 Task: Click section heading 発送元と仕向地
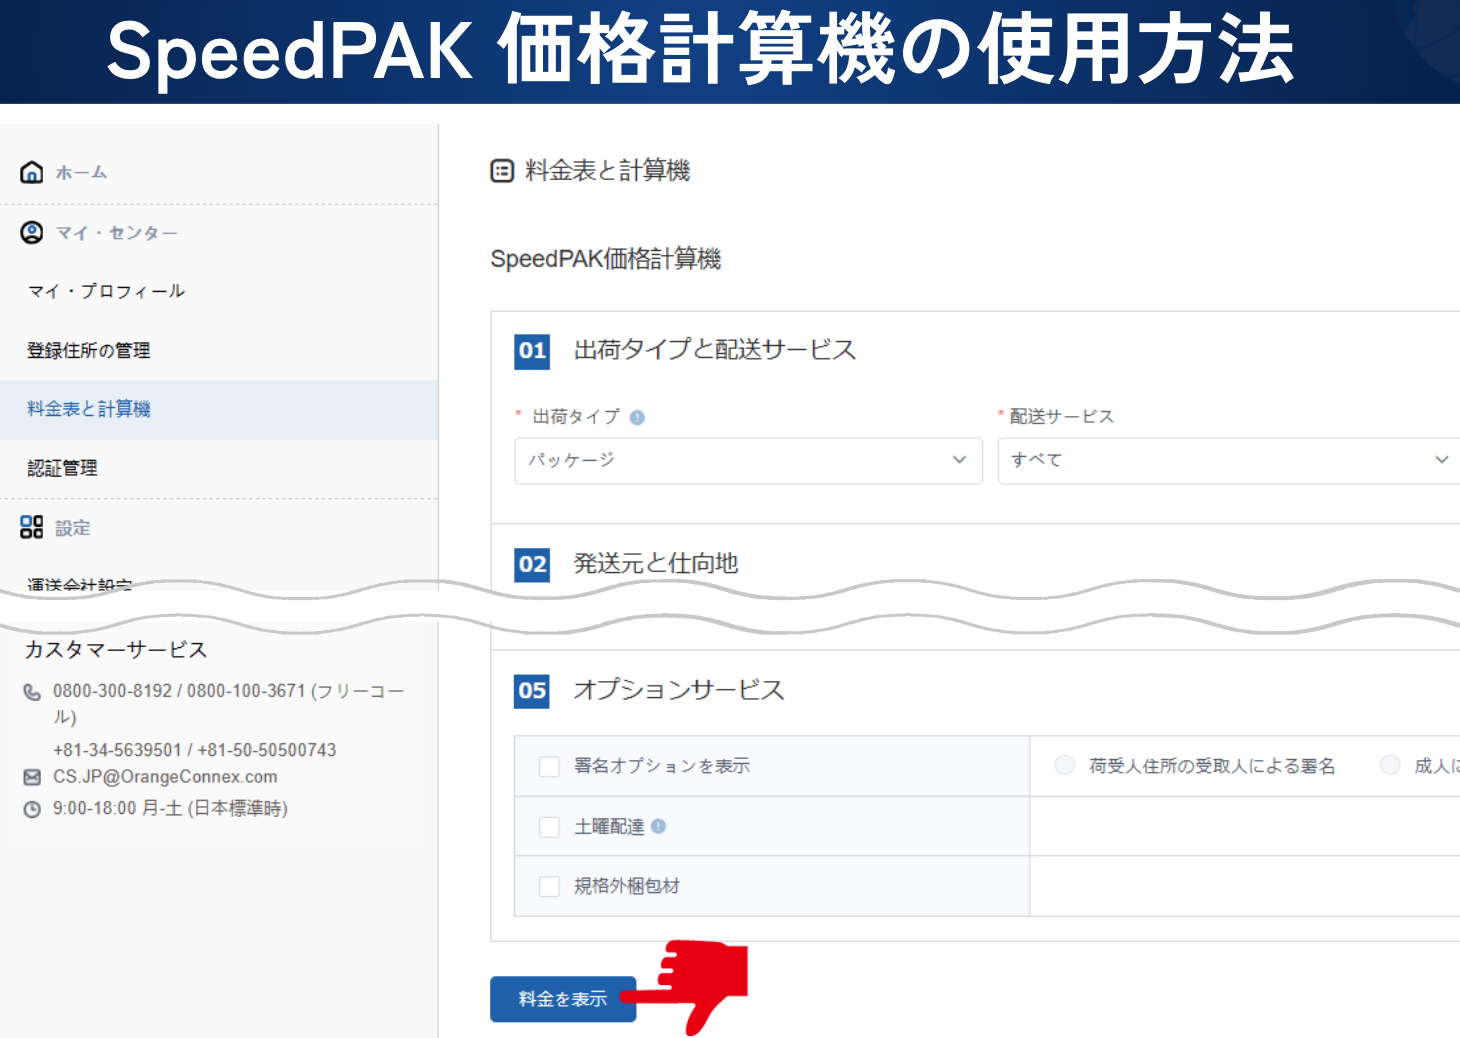coord(656,563)
